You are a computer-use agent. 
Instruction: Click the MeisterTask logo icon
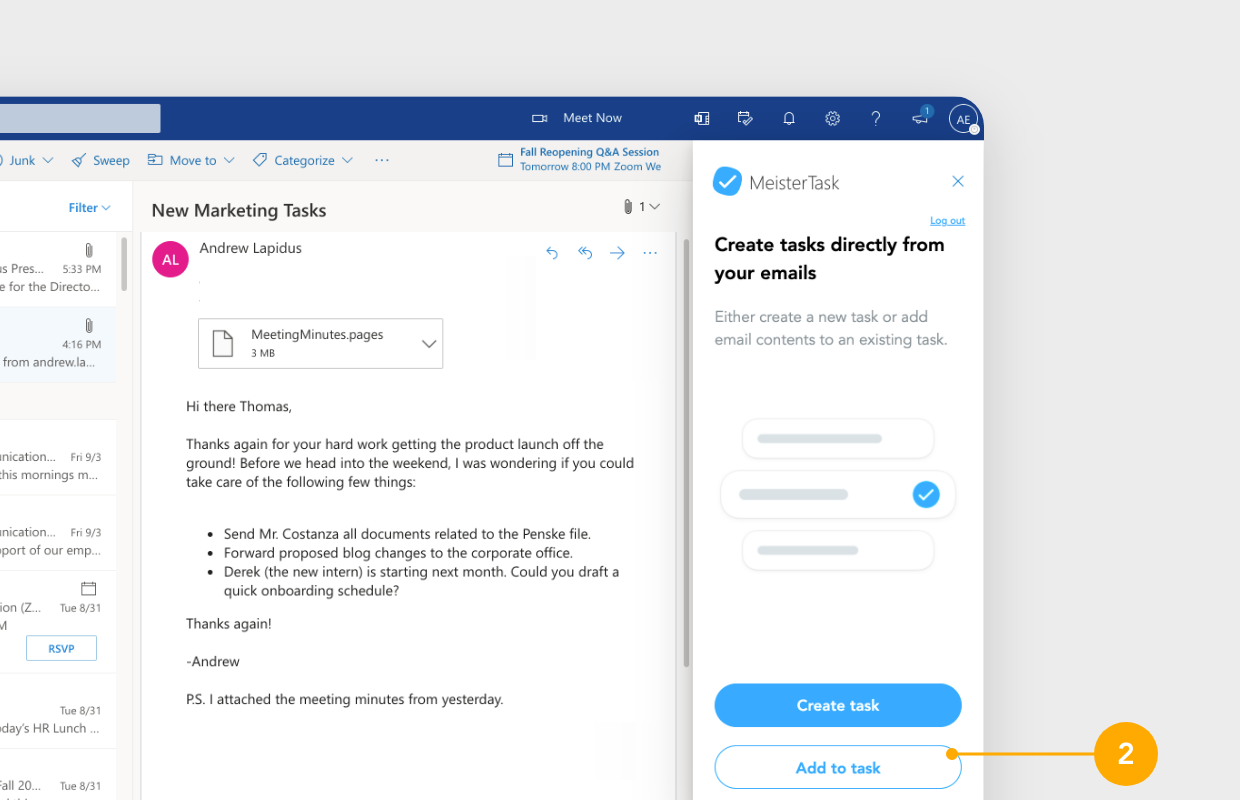pos(727,181)
